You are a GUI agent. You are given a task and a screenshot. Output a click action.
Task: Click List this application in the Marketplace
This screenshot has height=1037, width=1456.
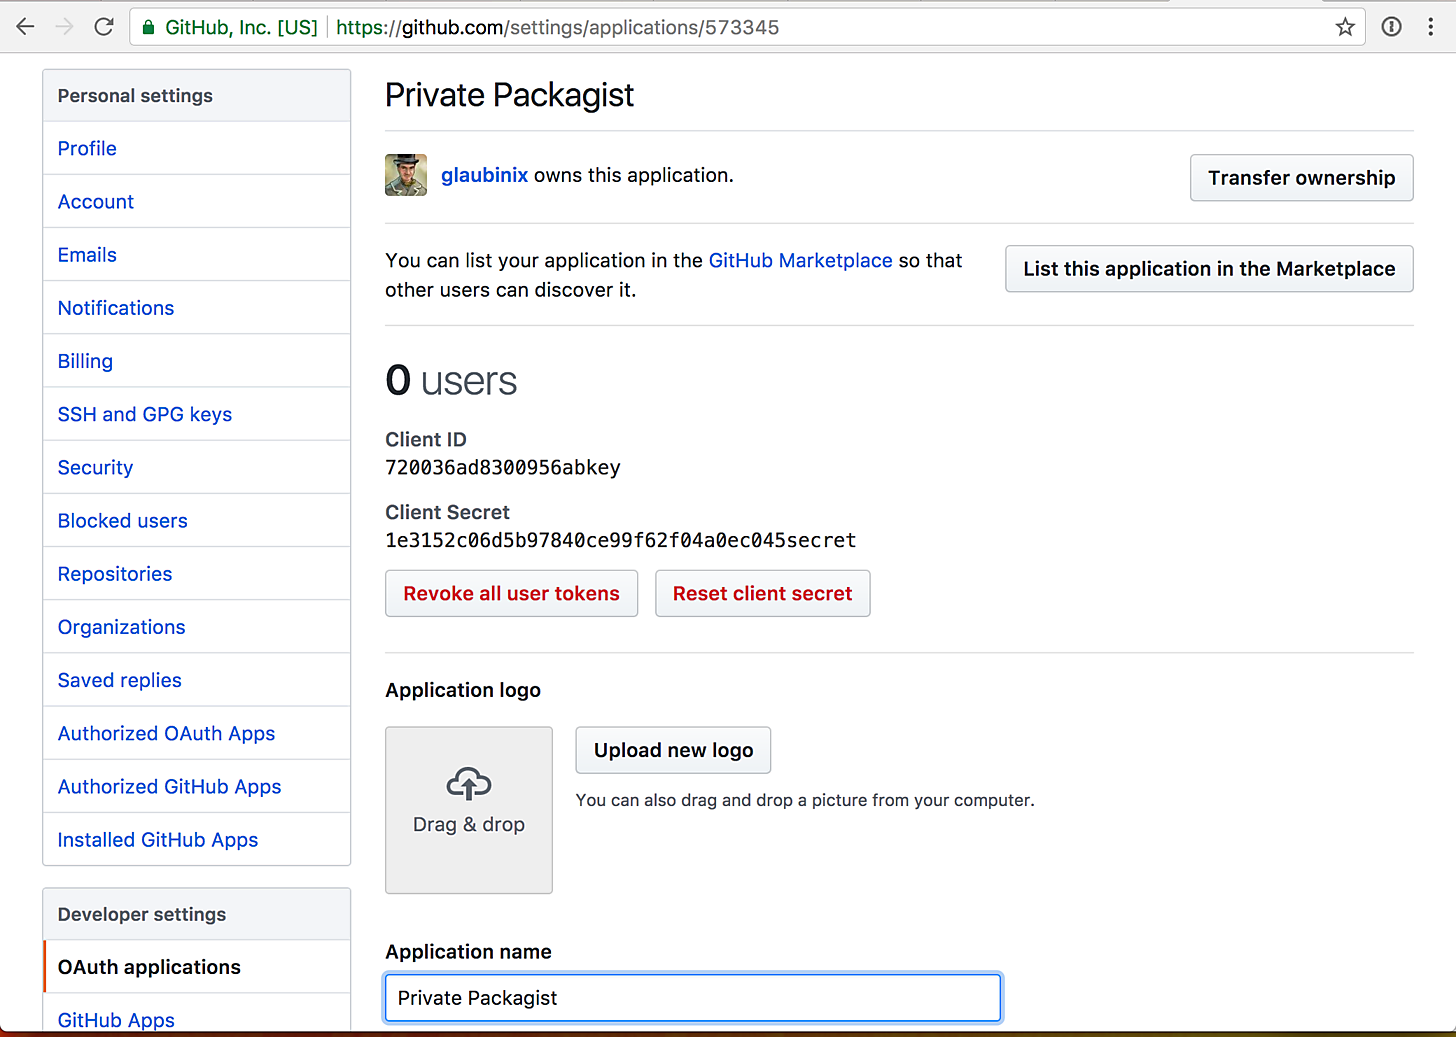[1209, 269]
